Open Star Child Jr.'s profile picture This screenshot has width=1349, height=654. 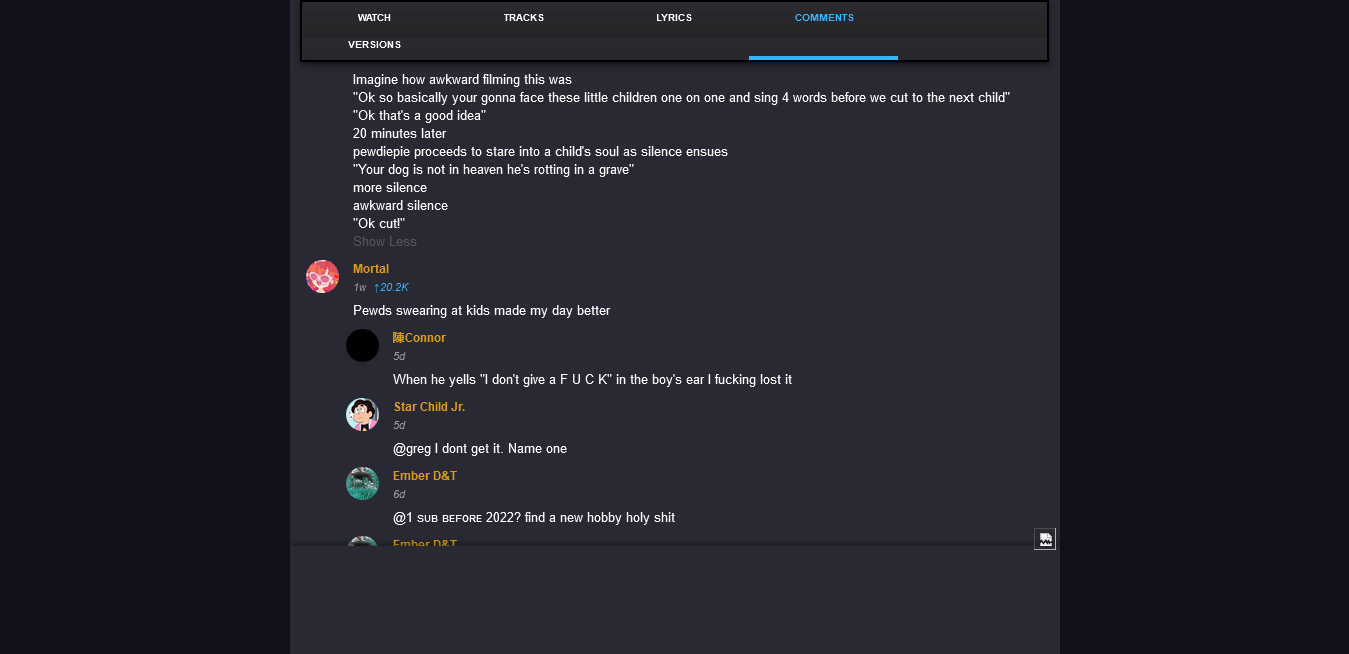click(x=362, y=414)
